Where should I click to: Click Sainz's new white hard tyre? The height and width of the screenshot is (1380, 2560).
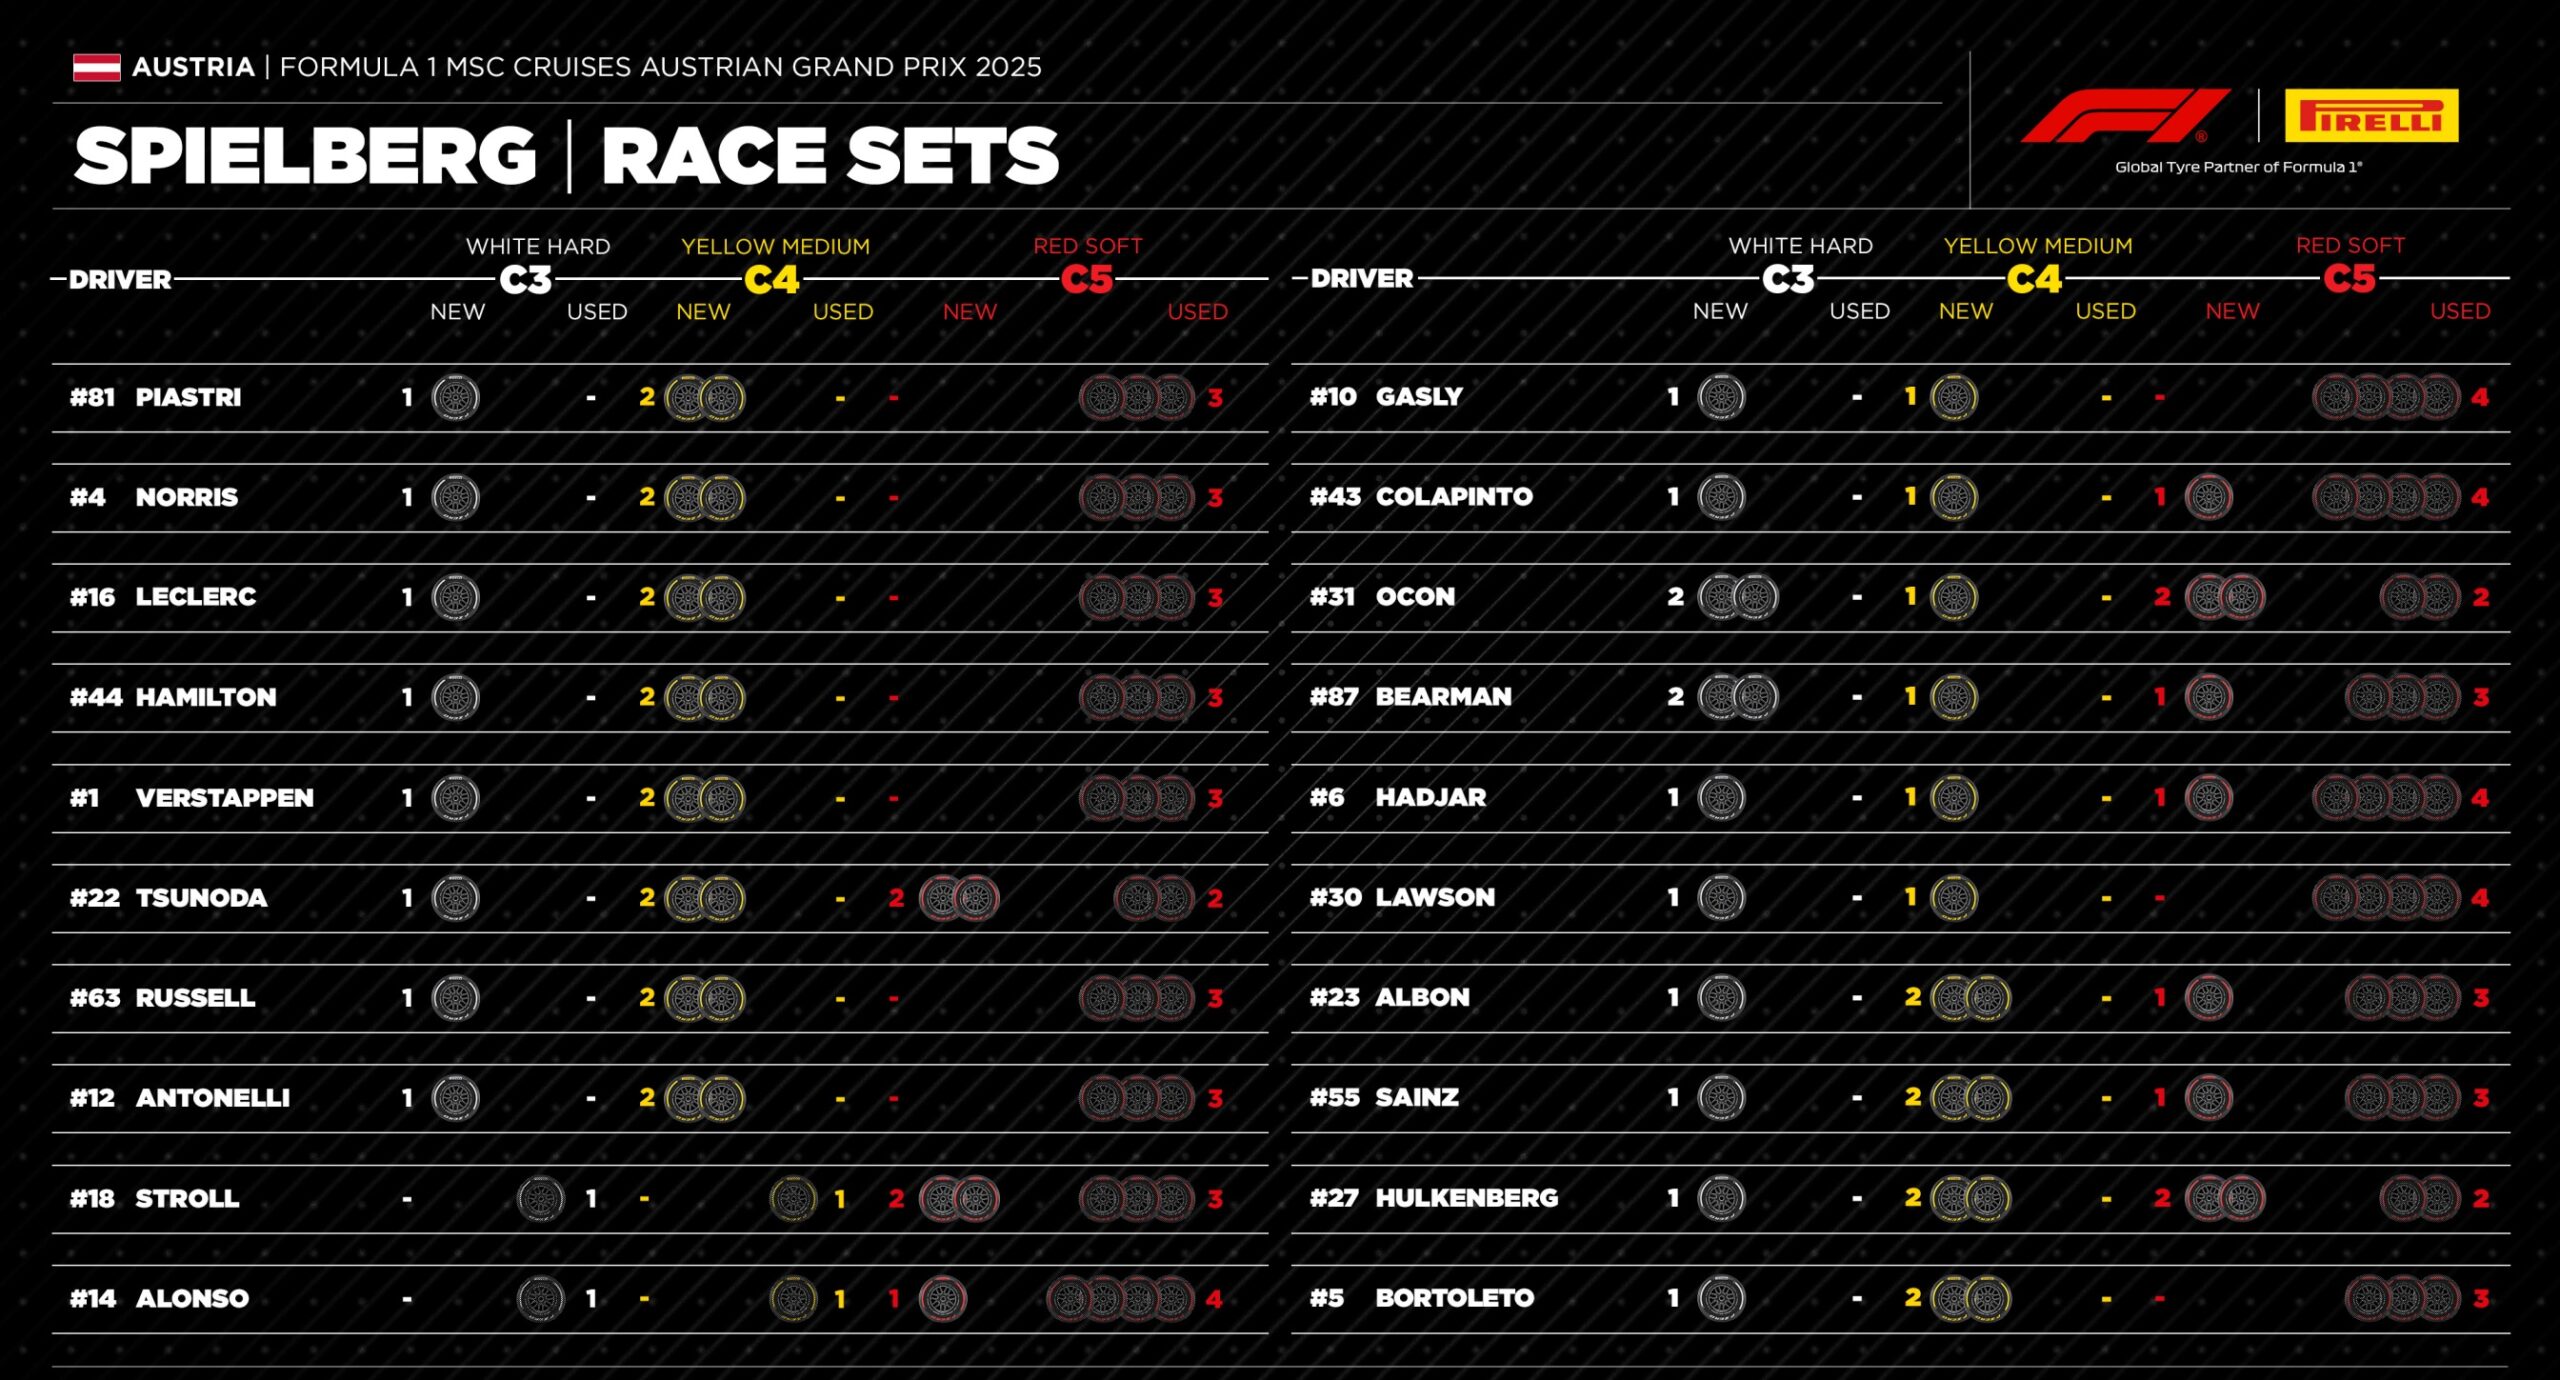coord(1721,1097)
